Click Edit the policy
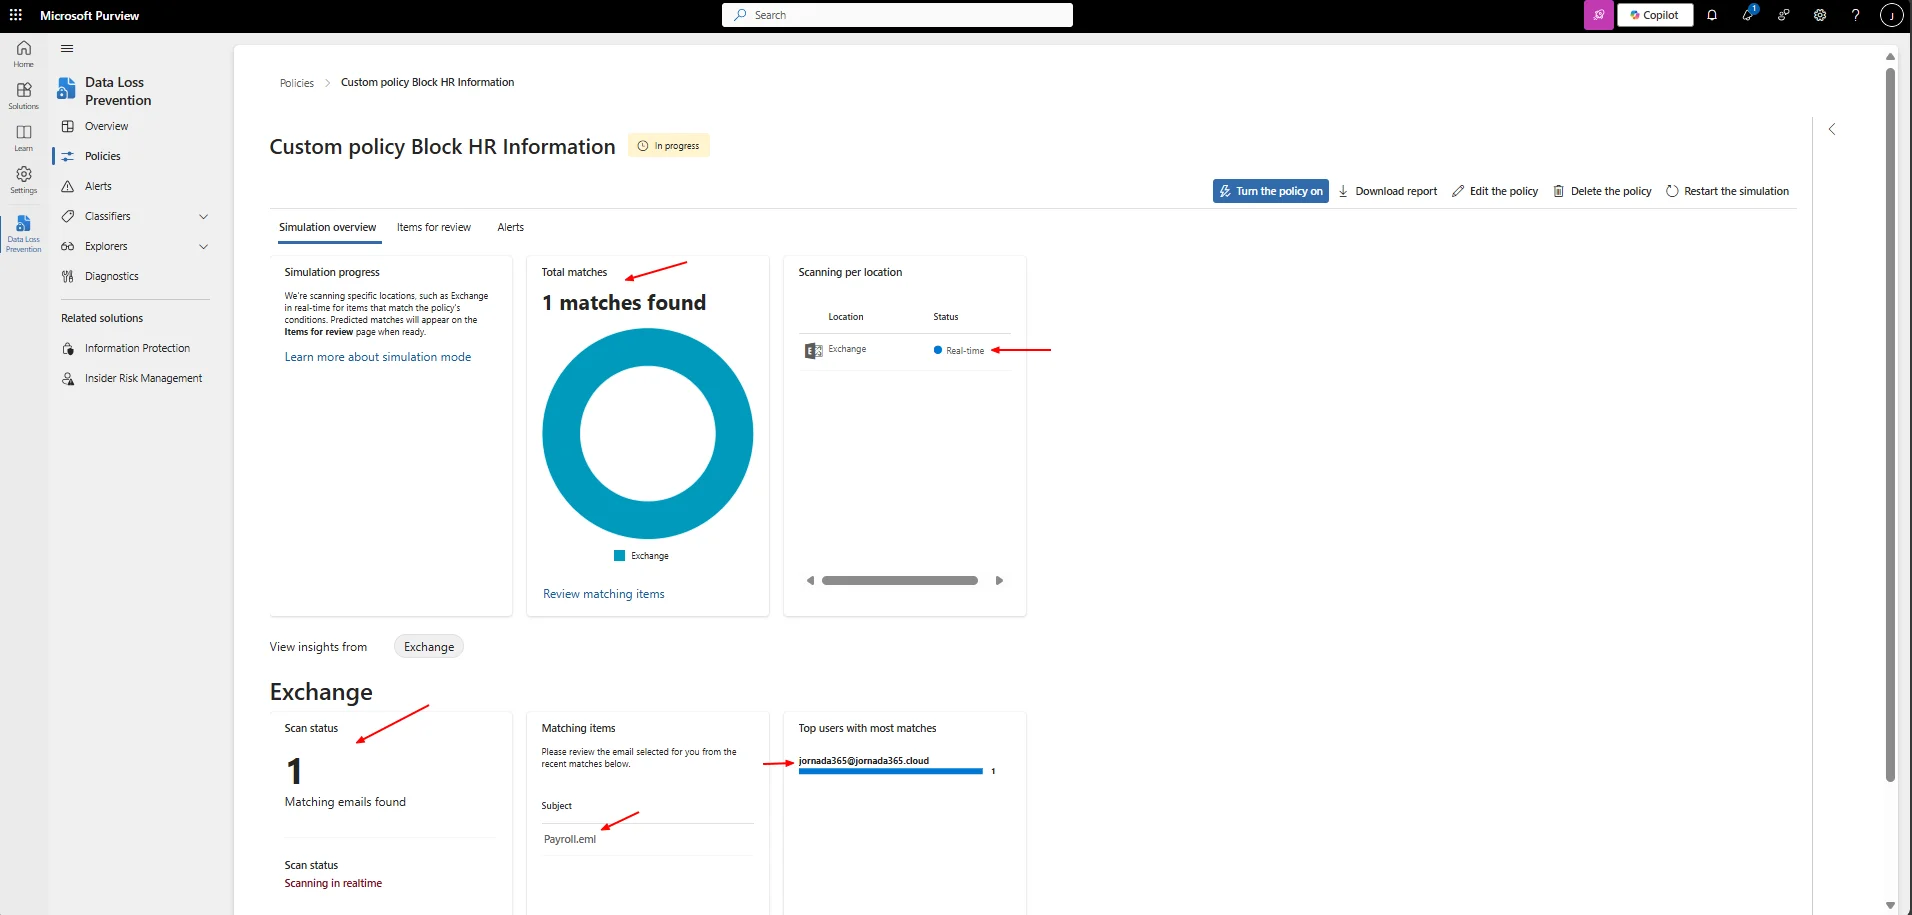Screen dimensions: 1912x915 [x=1495, y=191]
